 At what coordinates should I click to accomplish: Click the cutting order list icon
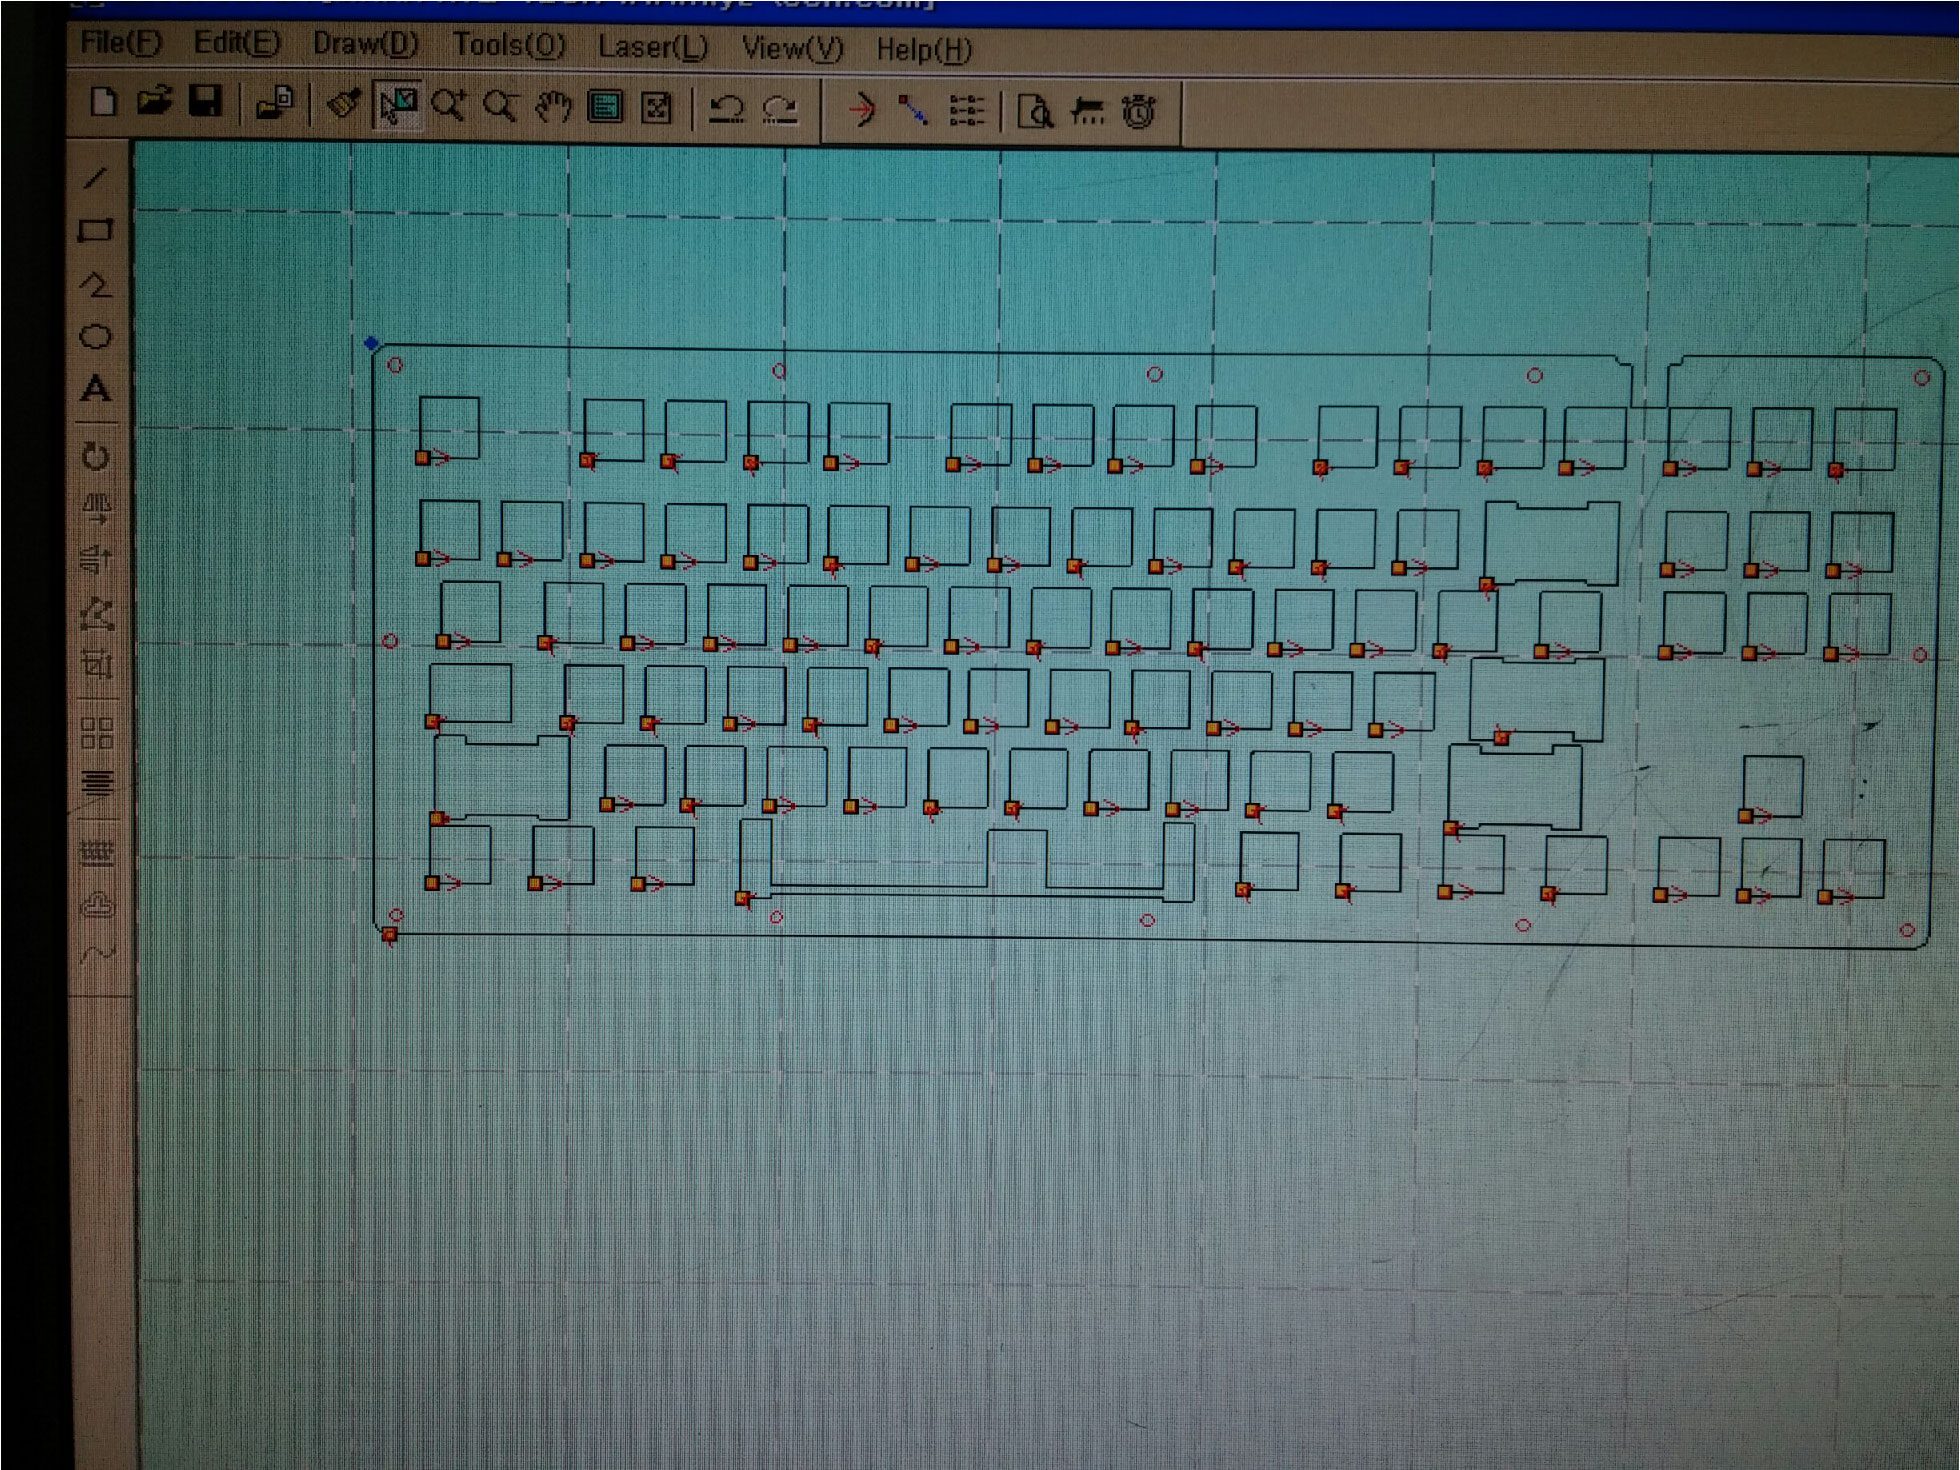tap(967, 111)
